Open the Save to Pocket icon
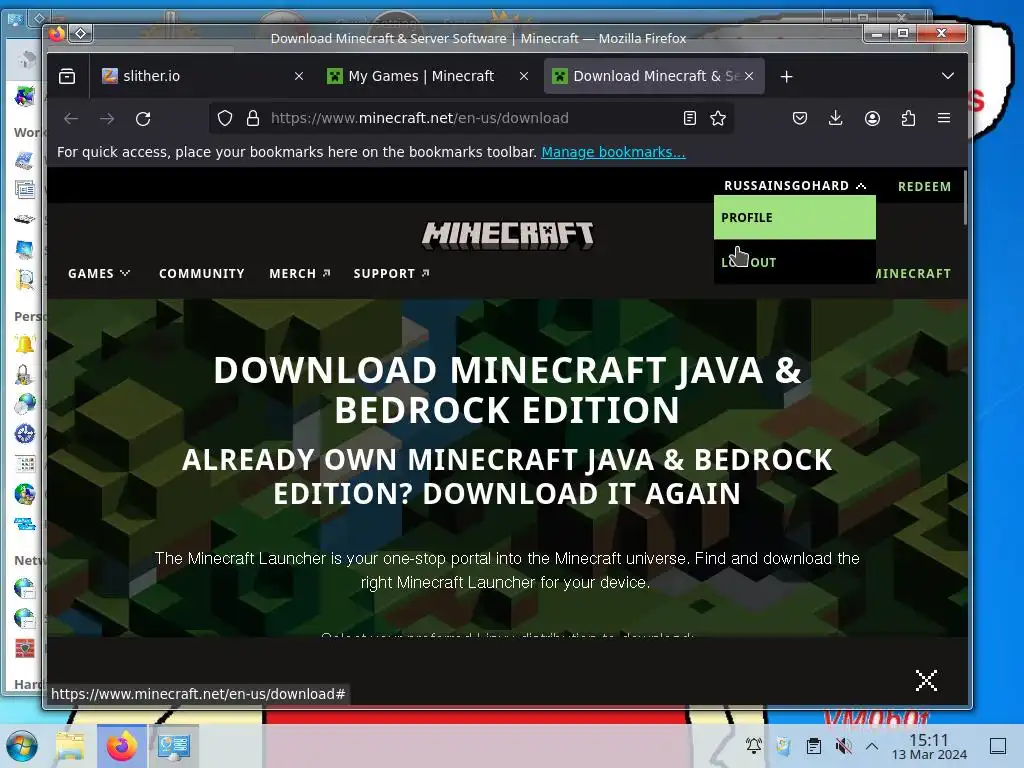 pos(799,118)
